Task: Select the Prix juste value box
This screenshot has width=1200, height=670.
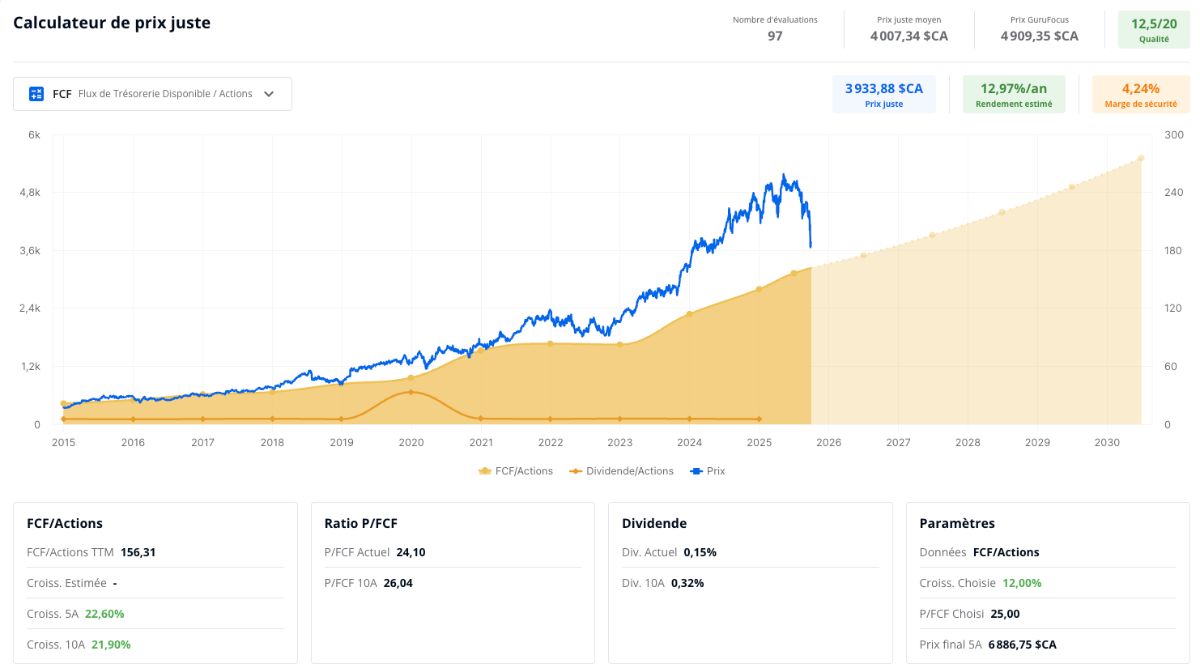Action: [x=884, y=94]
